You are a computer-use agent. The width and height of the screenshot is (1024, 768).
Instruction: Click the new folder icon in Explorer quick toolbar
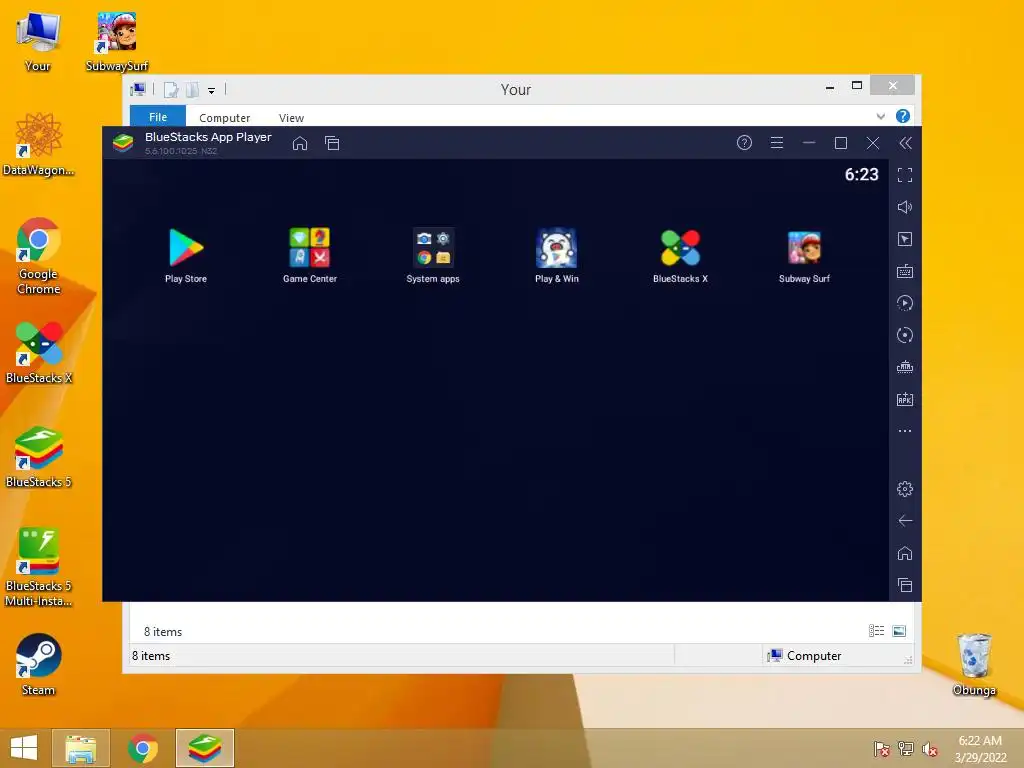pos(192,90)
